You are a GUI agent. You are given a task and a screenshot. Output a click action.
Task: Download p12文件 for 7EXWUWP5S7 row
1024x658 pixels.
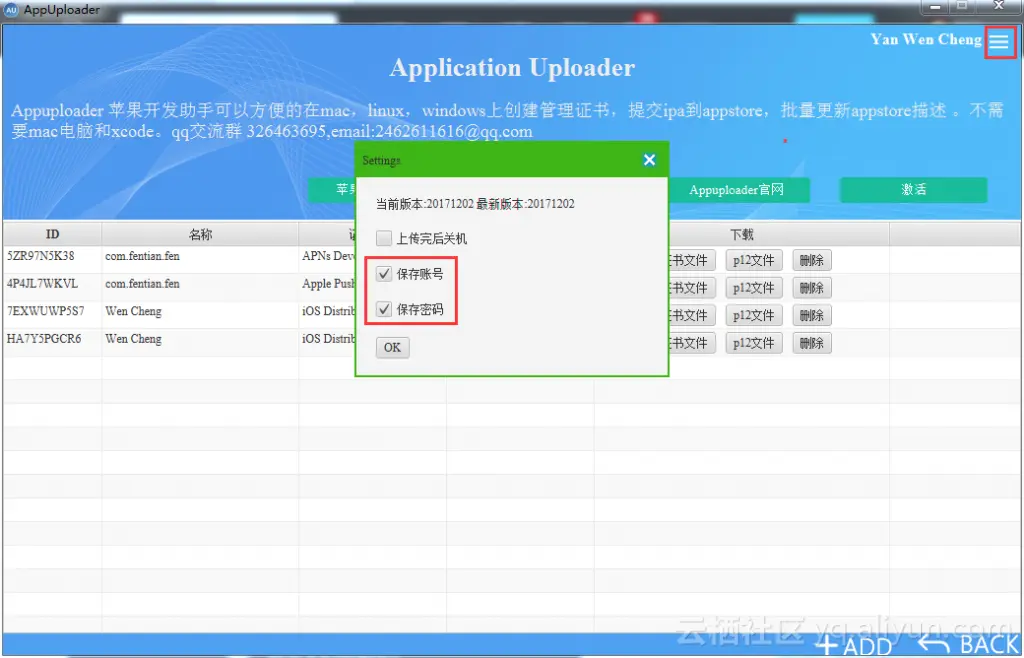pyautogui.click(x=754, y=315)
